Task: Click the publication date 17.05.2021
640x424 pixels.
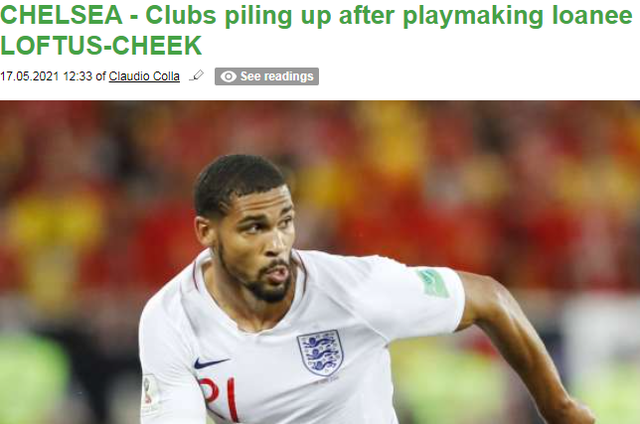Action: (29, 76)
